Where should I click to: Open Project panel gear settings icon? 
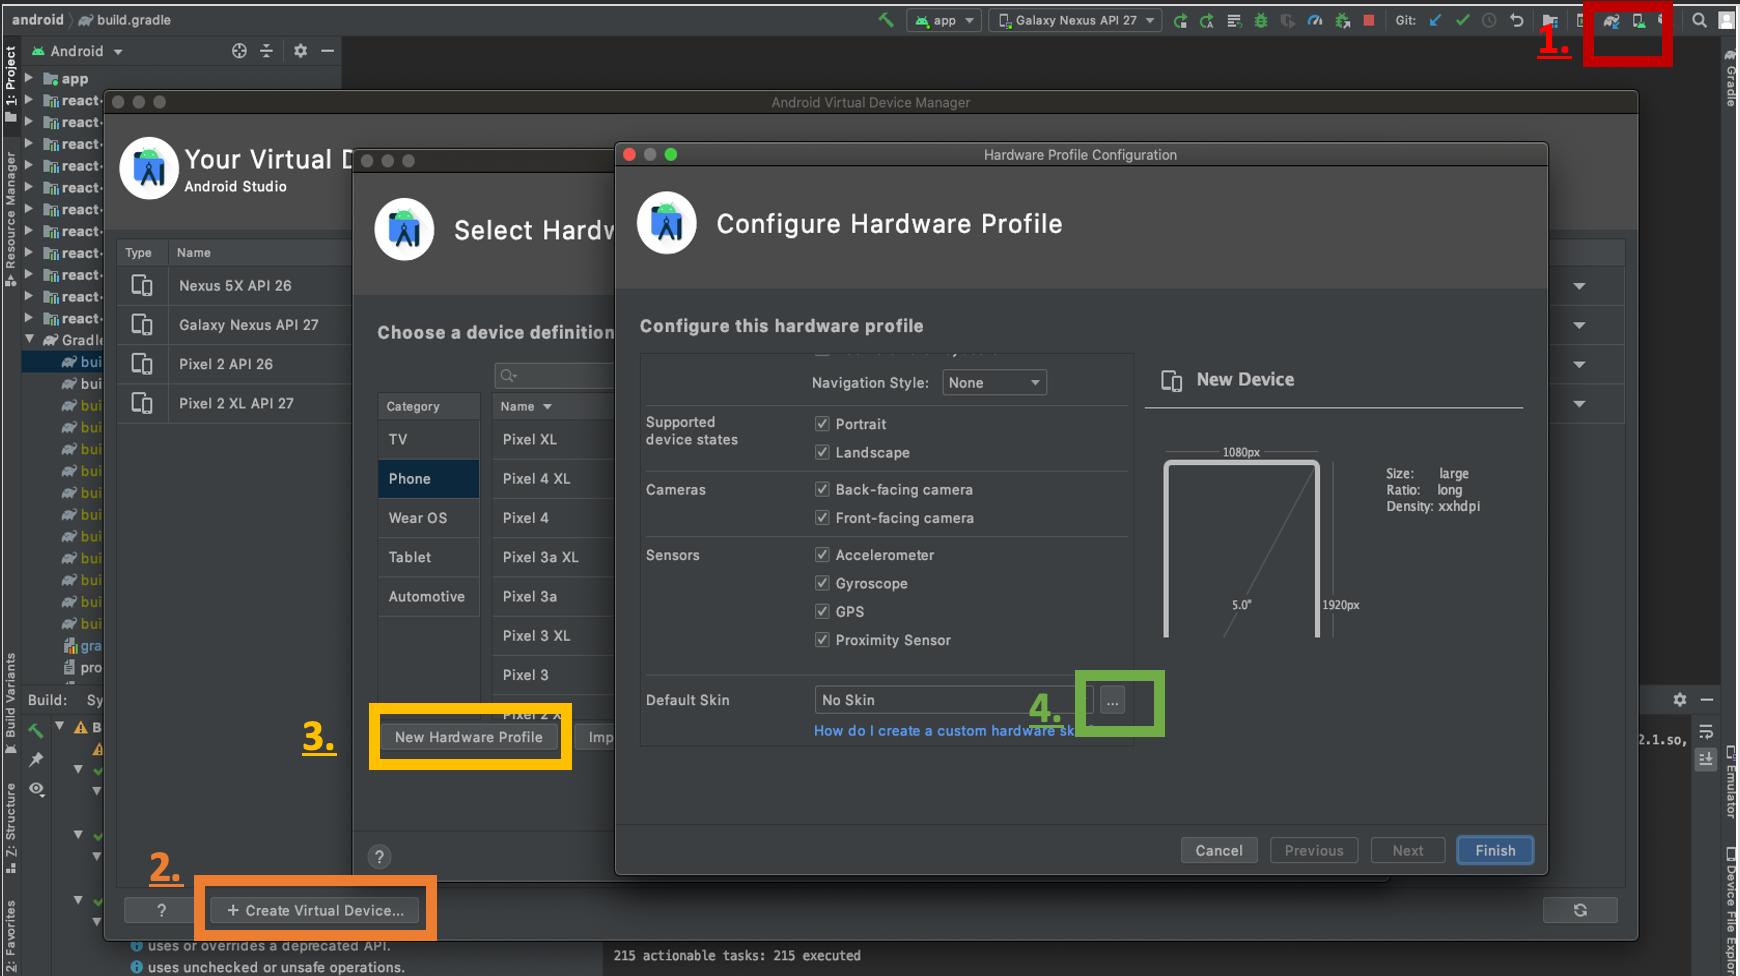300,51
